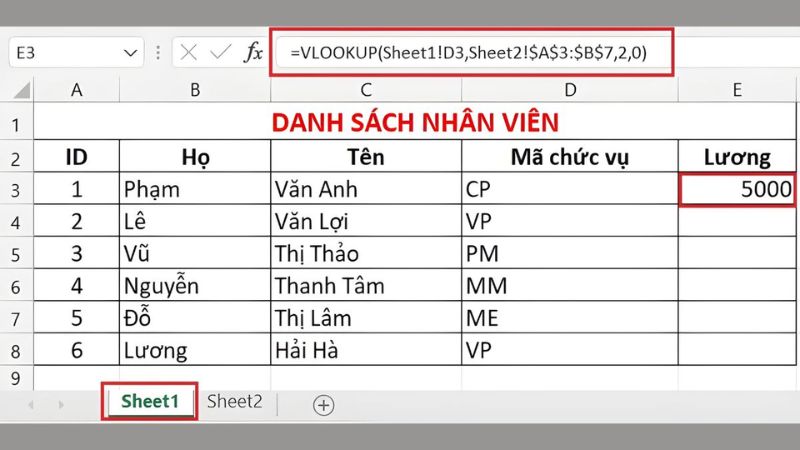Select ID cell 2 in Lê row
This screenshot has width=800, height=450.
click(x=77, y=221)
